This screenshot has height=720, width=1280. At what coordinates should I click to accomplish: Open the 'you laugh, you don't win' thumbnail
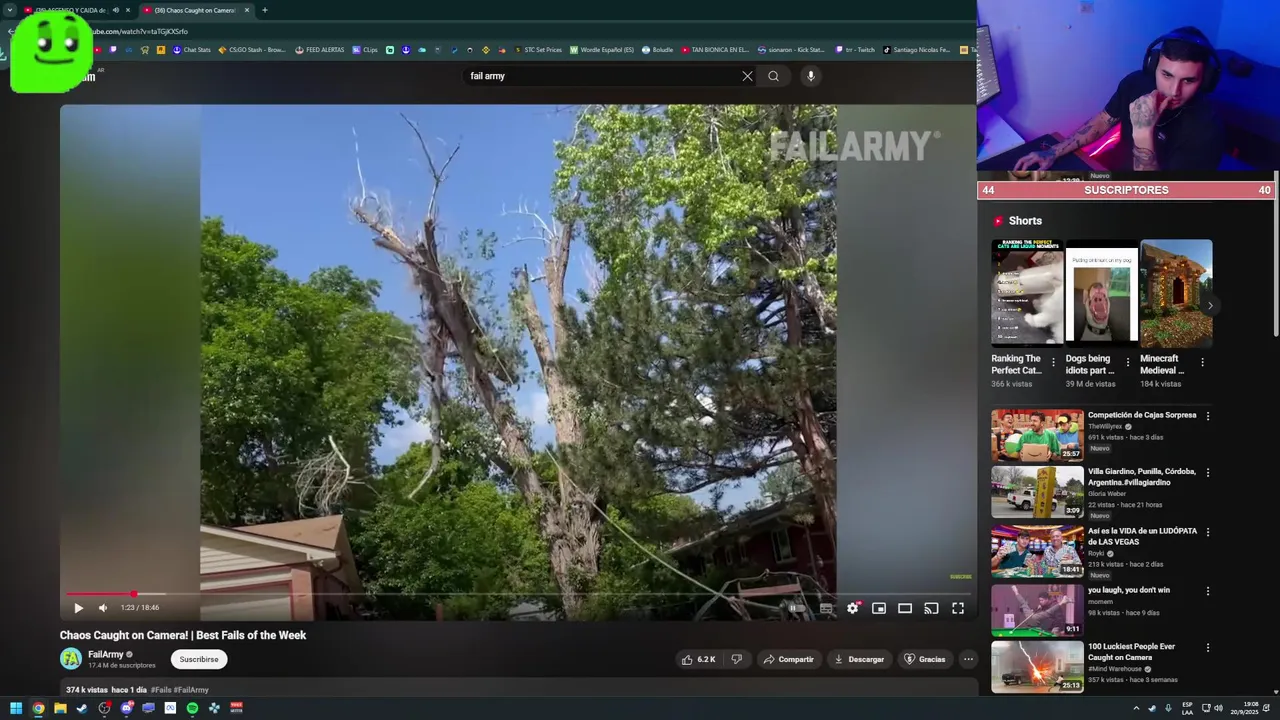tap(1037, 609)
